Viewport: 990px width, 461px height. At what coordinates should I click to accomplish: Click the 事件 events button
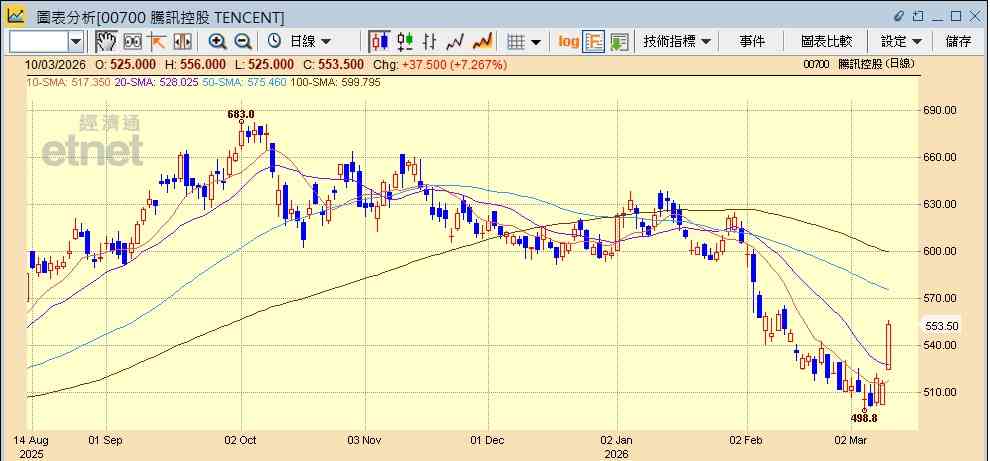point(752,42)
